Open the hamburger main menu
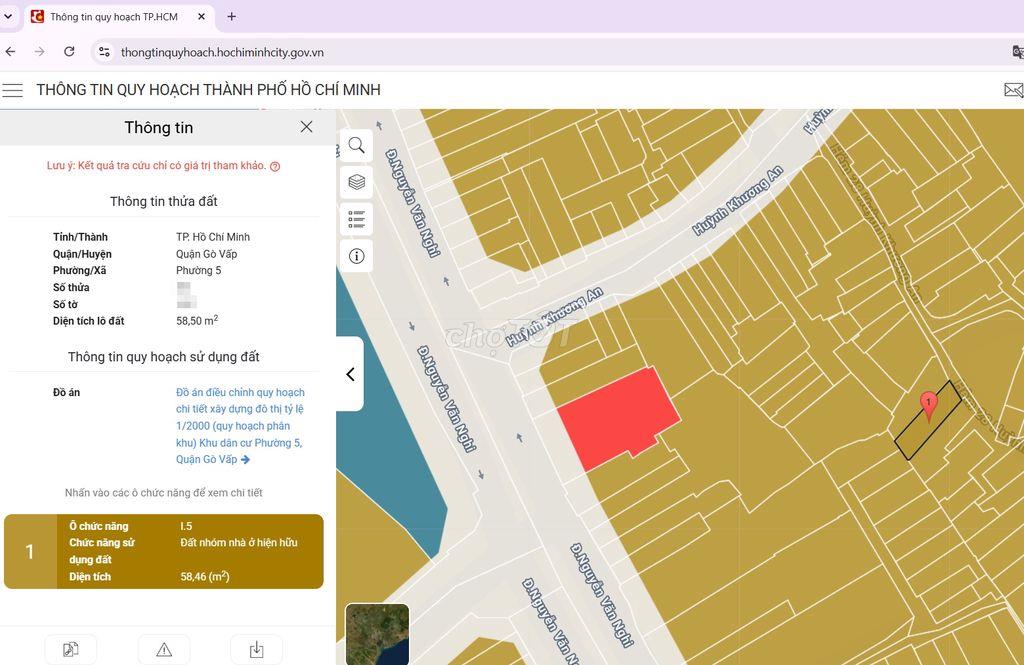1024x665 pixels. click(x=12, y=90)
